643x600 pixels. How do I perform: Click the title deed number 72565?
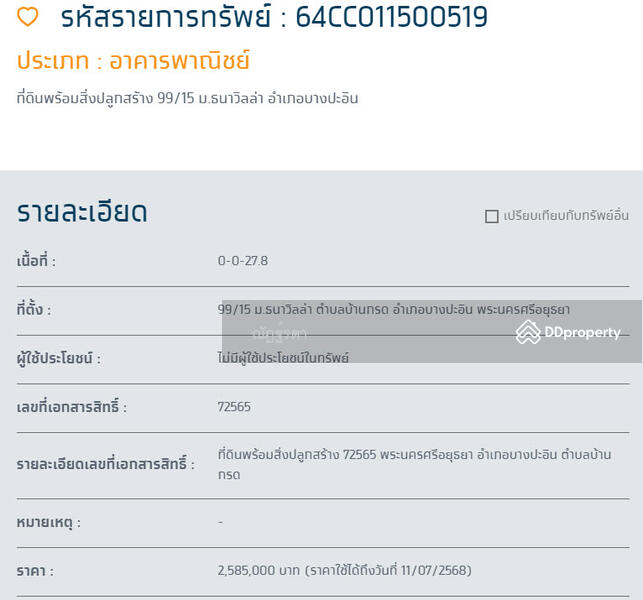pos(234,407)
